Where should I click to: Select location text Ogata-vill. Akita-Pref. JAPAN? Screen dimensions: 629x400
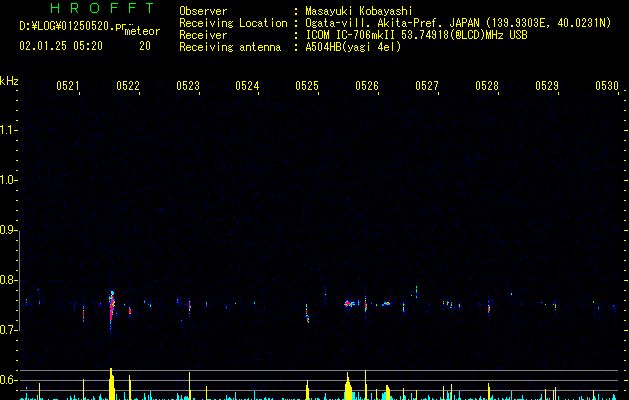pyautogui.click(x=392, y=23)
